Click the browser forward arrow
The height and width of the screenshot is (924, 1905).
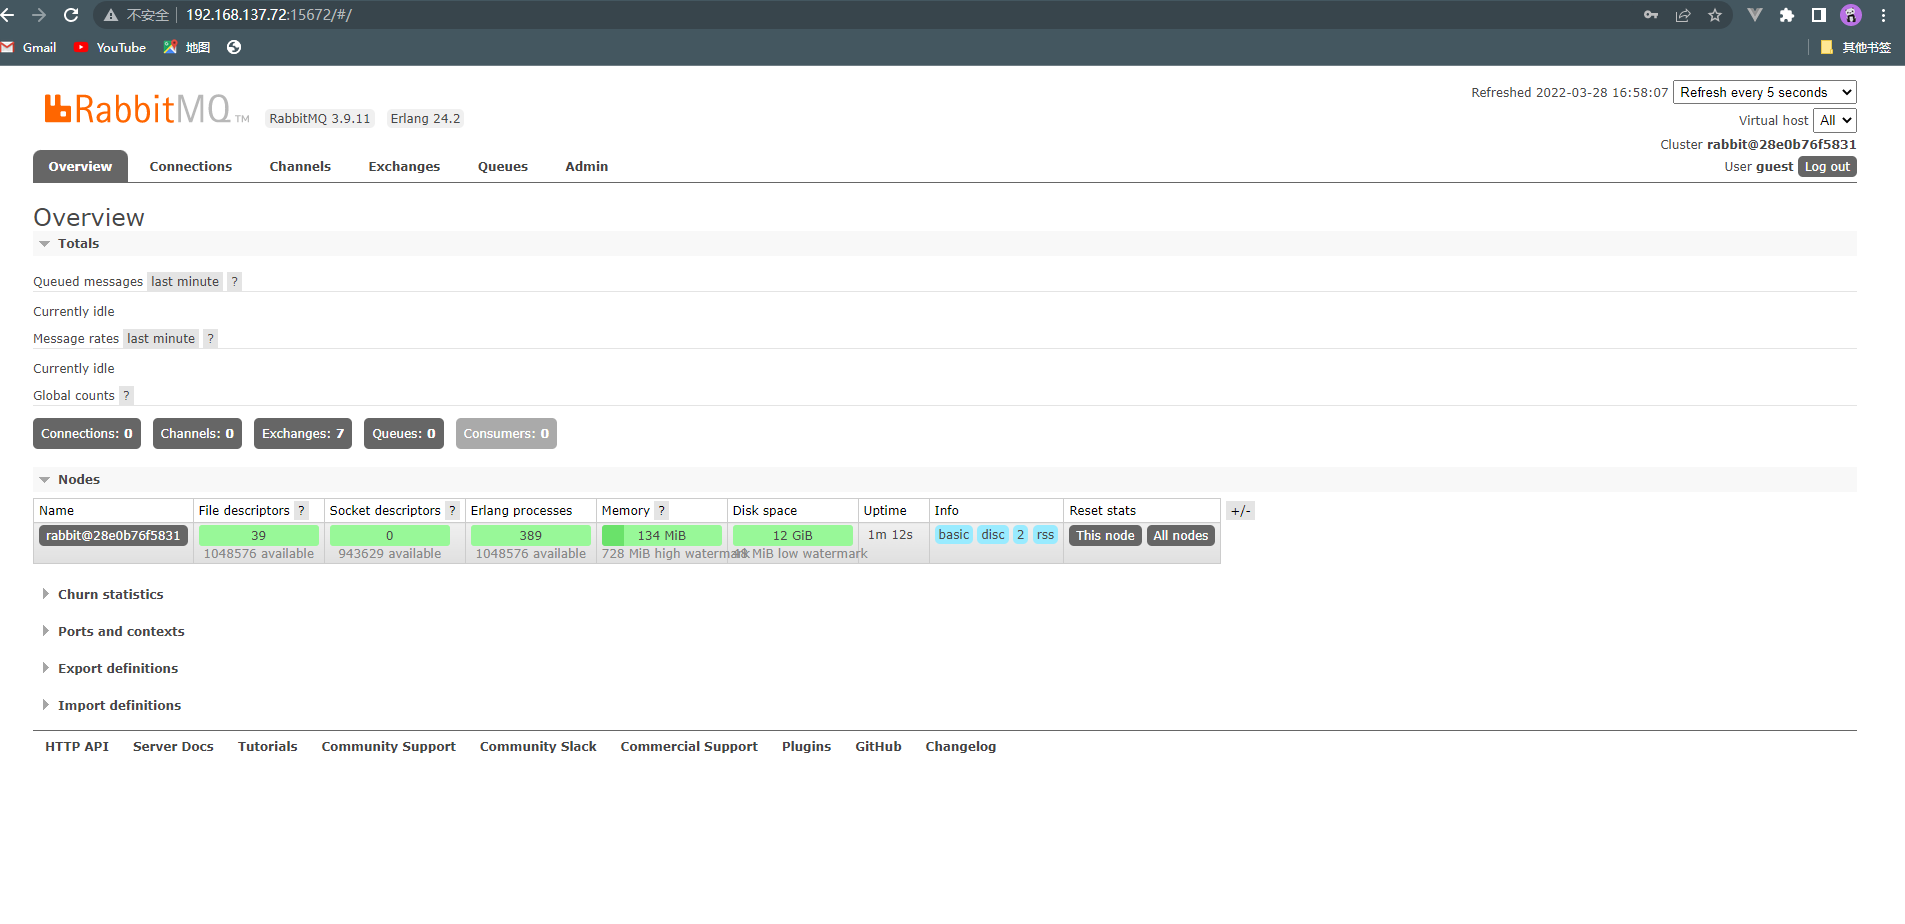point(39,15)
